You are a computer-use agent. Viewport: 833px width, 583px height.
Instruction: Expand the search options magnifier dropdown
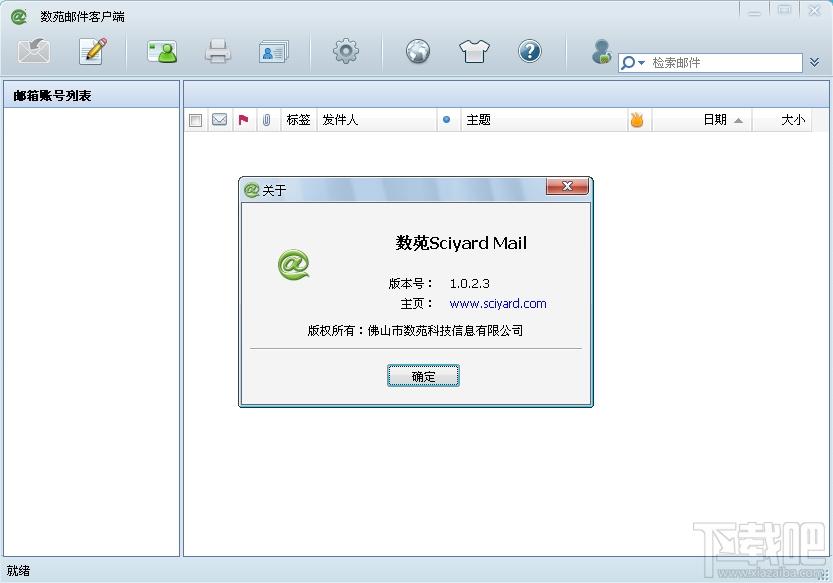pyautogui.click(x=633, y=63)
